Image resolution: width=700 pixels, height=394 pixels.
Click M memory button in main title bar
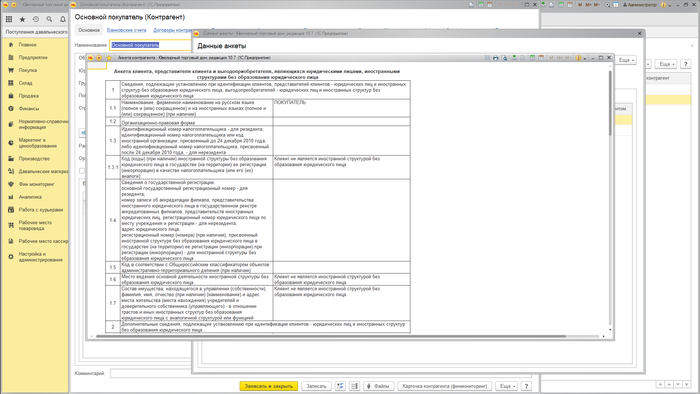(x=580, y=4)
